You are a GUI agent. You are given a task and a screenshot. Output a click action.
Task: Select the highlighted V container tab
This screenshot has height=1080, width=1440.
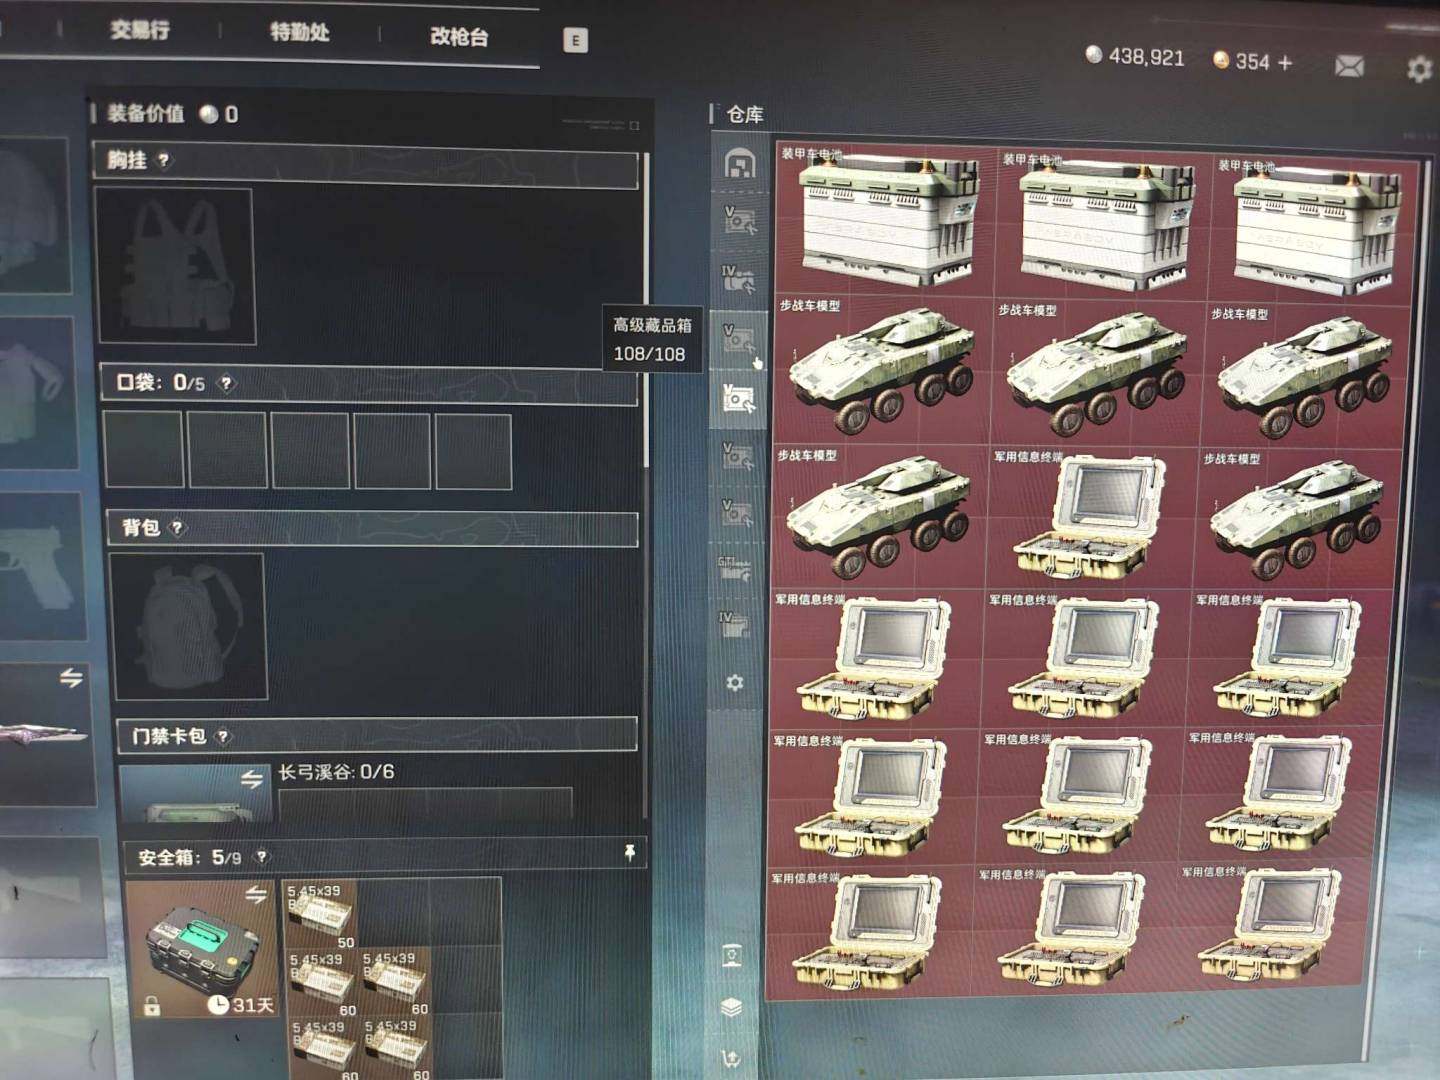click(x=739, y=399)
